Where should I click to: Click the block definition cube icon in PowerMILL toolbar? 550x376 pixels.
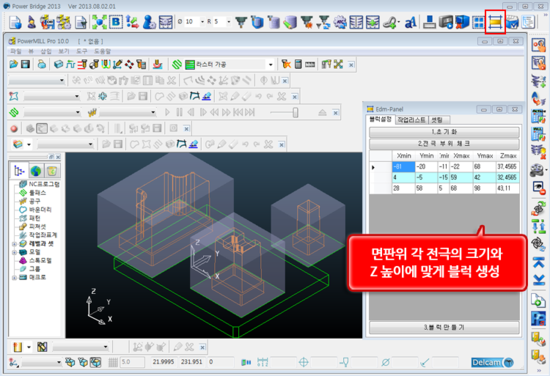click(x=59, y=64)
